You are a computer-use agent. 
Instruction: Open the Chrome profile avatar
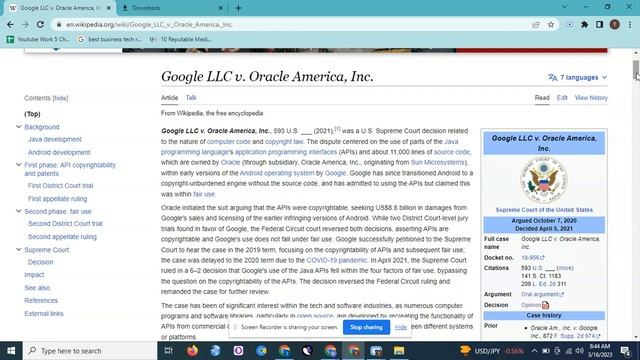click(615, 24)
